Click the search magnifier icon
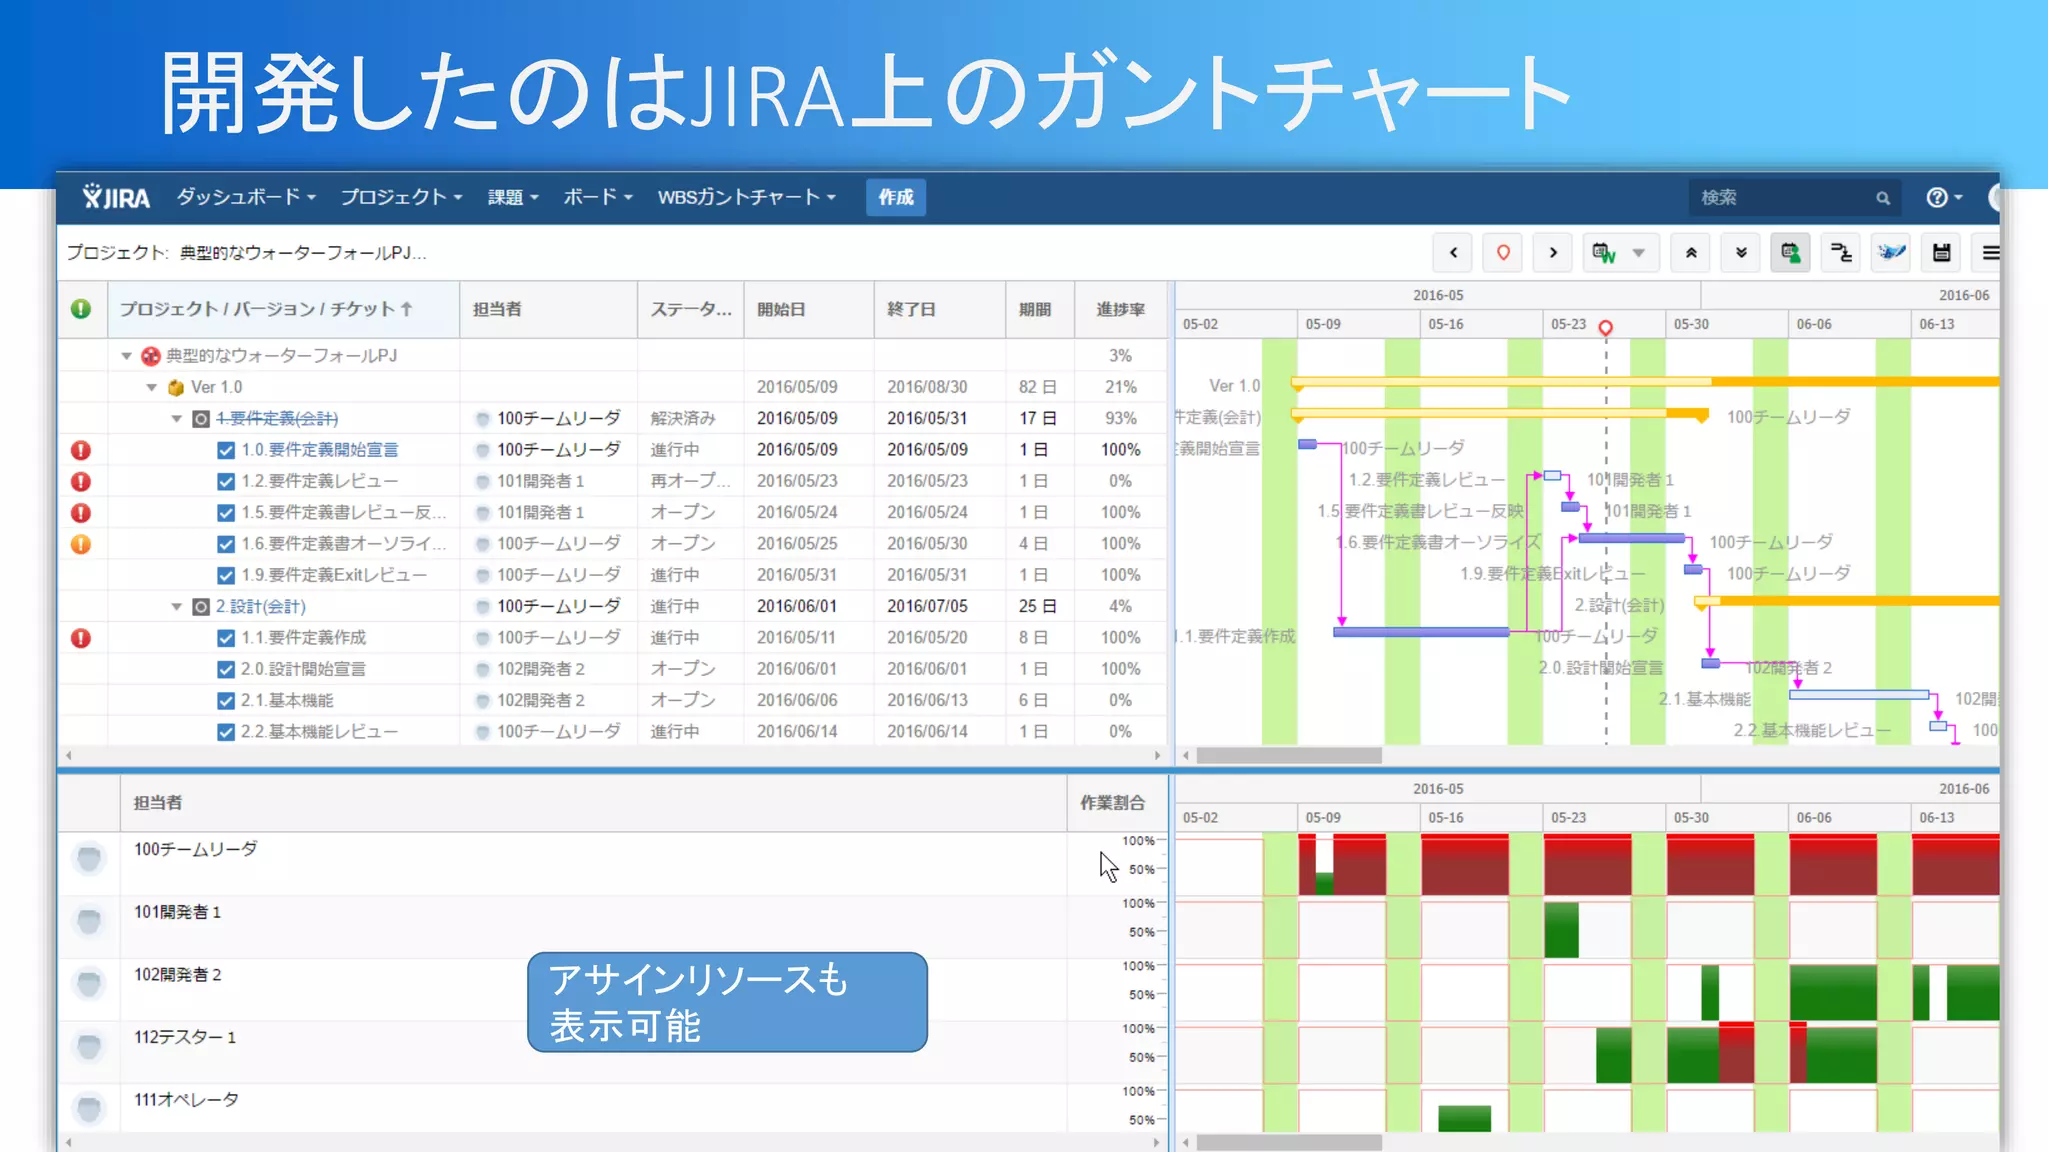This screenshot has width=2048, height=1152. click(x=1883, y=198)
